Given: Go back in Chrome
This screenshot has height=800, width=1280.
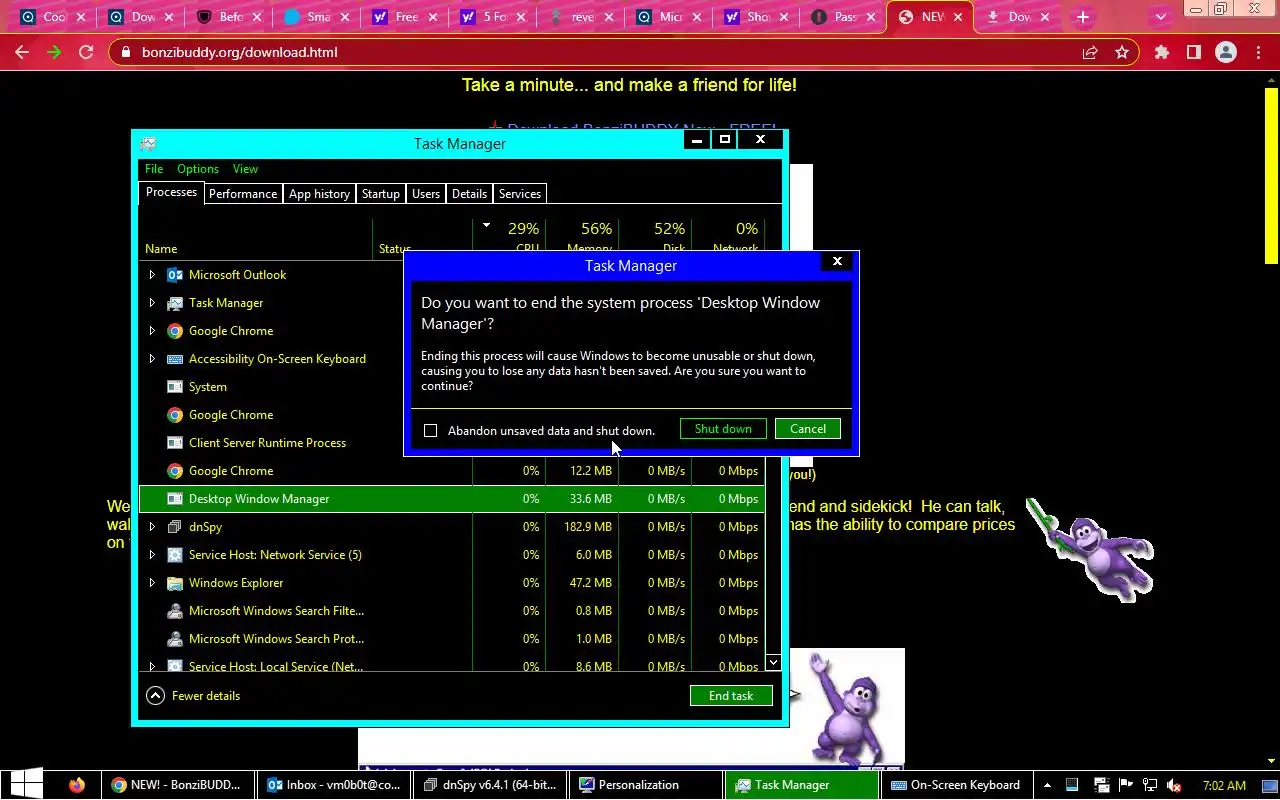Looking at the screenshot, I should 22,52.
